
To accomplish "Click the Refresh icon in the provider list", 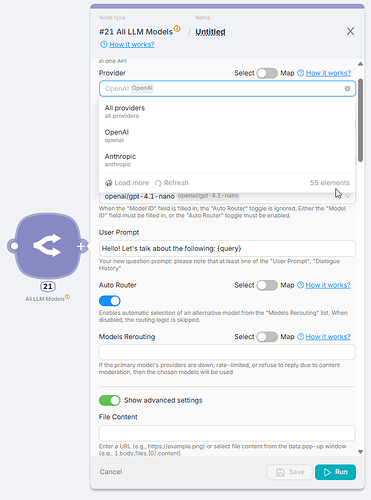I will tap(158, 183).
